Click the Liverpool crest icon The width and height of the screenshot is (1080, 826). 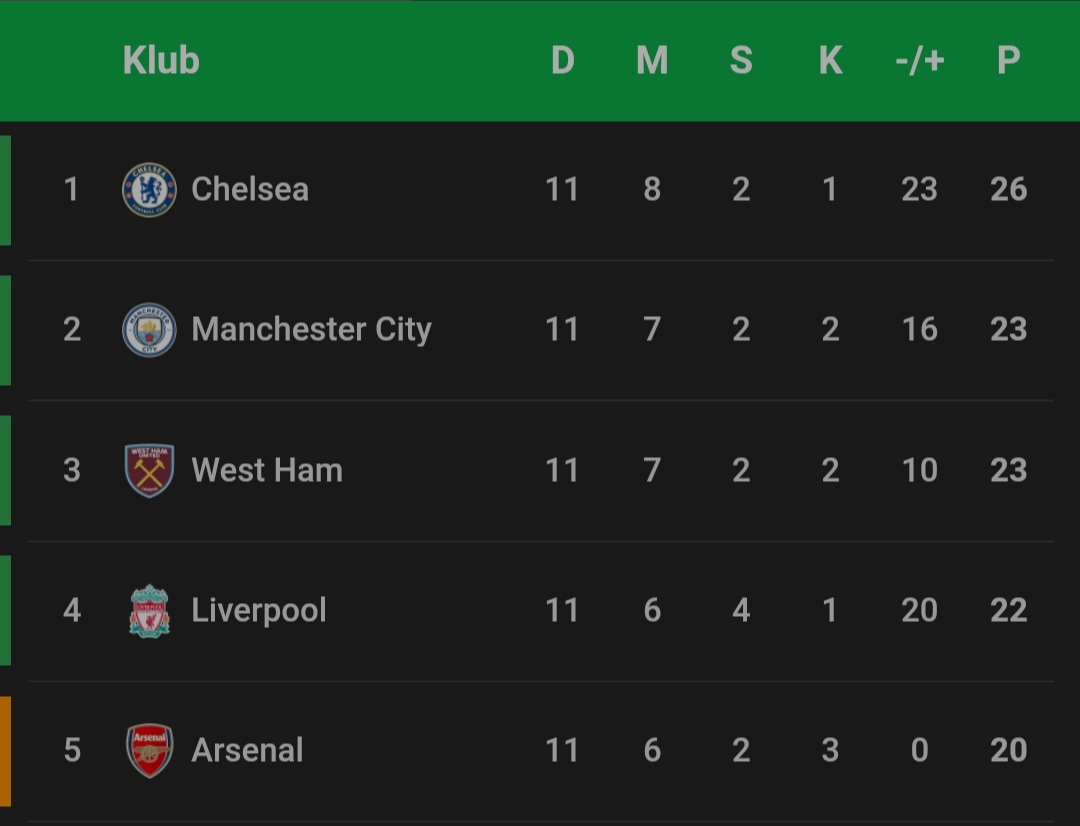[149, 611]
